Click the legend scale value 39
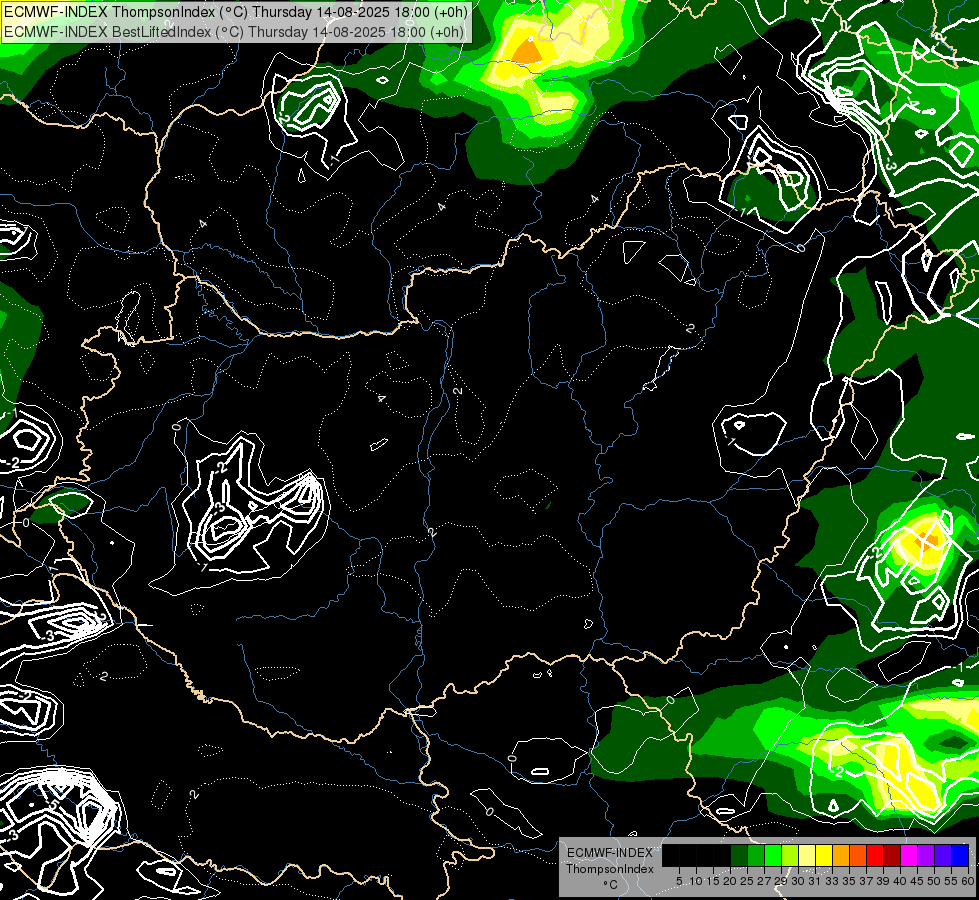Screen dimensions: 979x900 pos(883,881)
